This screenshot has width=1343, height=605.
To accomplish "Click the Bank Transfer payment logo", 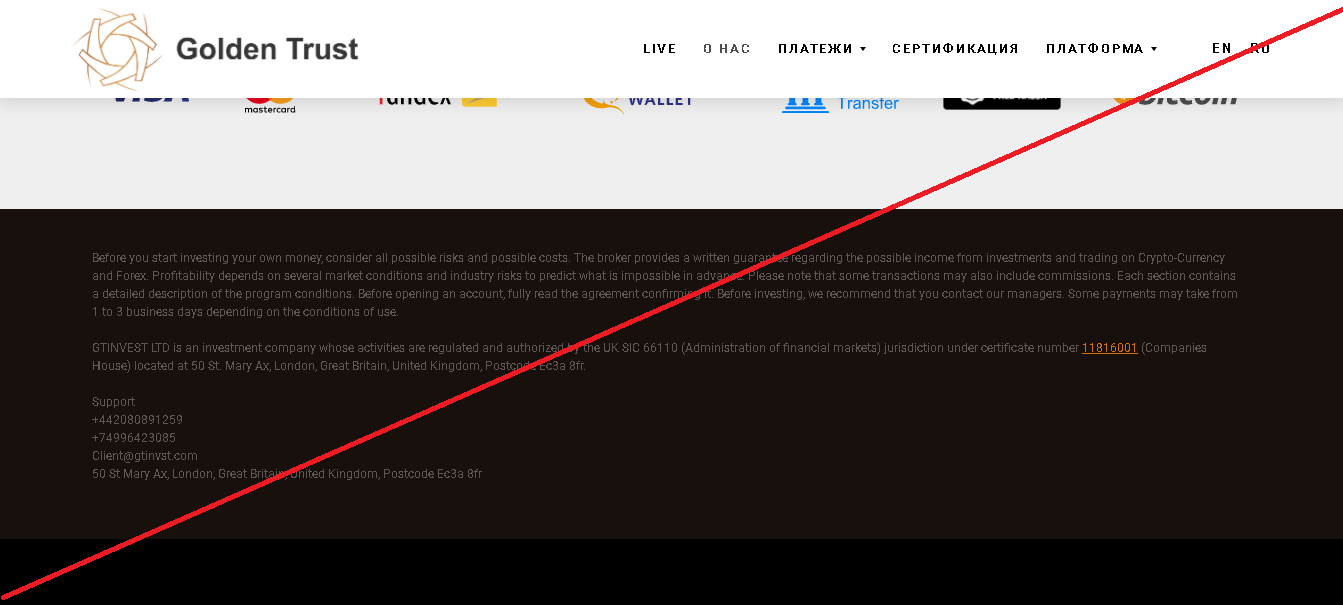I will tap(840, 102).
